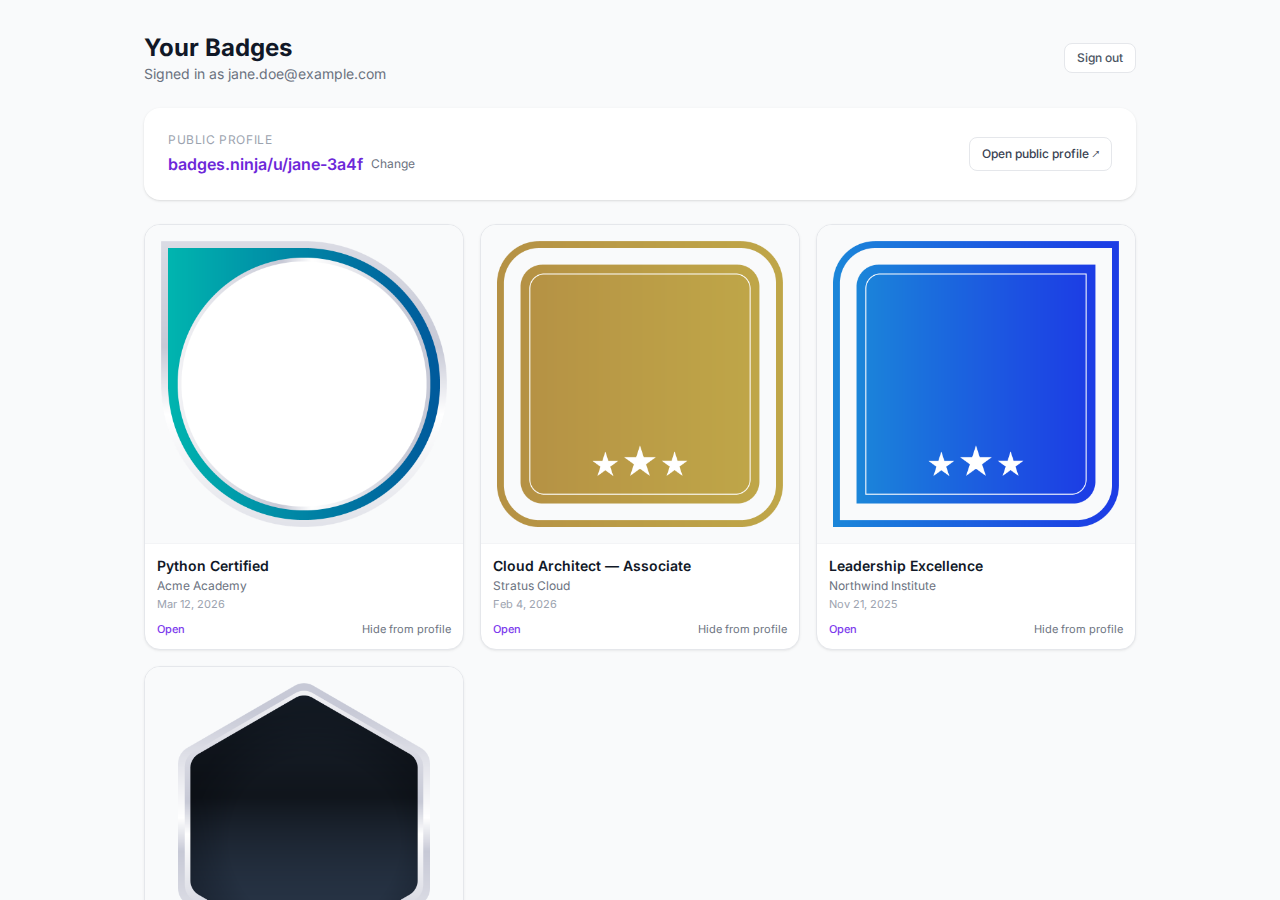Viewport: 1280px width, 900px height.
Task: Click the stars on the Leadership Excellence badge
Action: (x=975, y=462)
